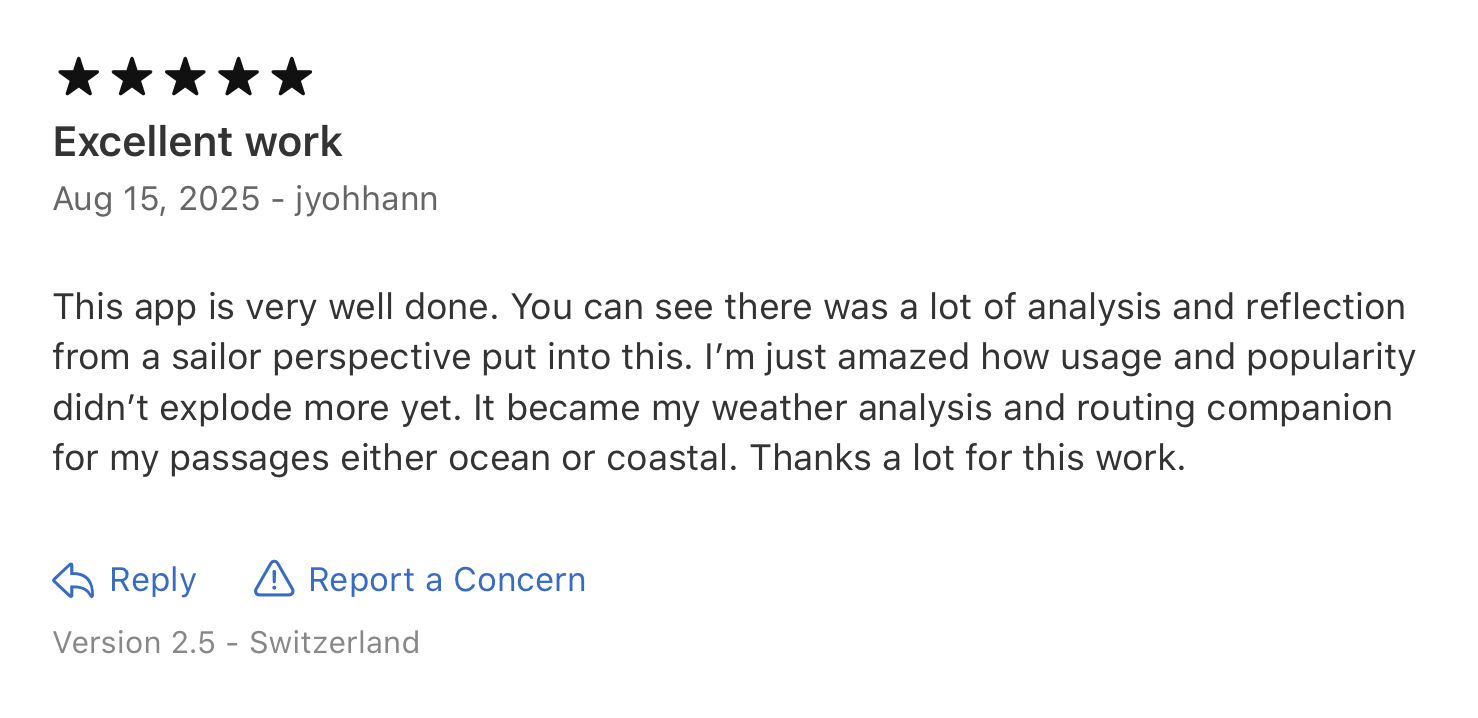This screenshot has height=718, width=1478.
Task: Click the Aug 15, 2025 date
Action: pos(156,199)
